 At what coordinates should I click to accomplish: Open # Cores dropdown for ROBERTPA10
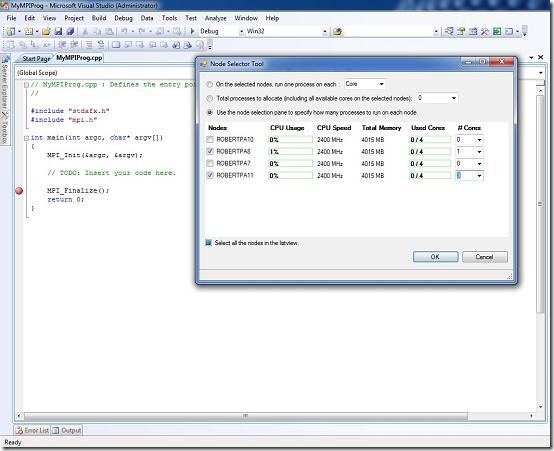coord(479,140)
